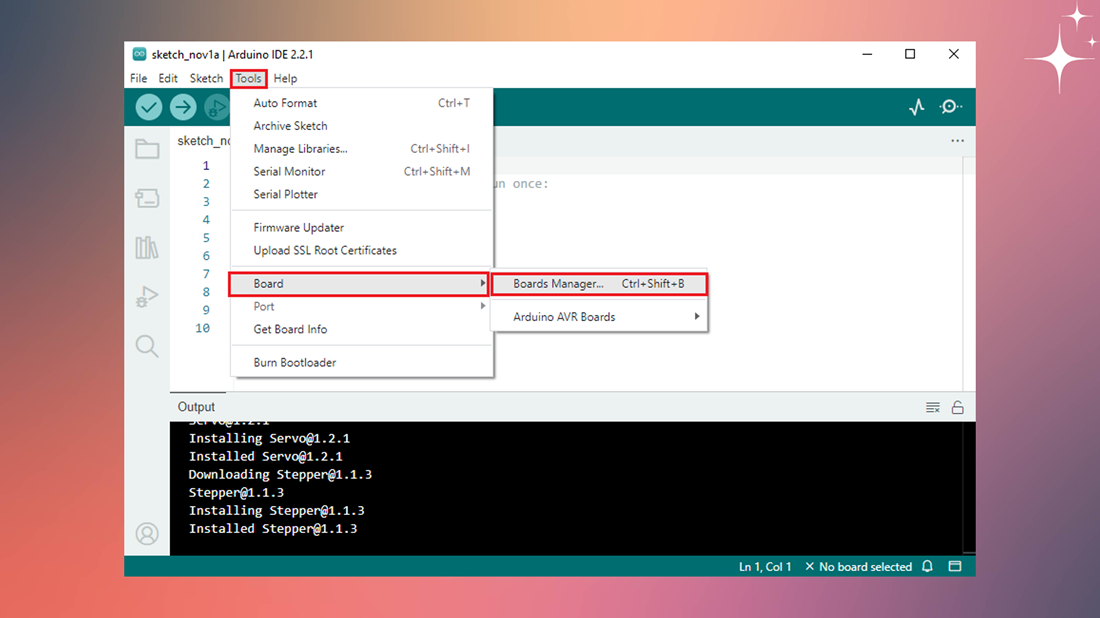Image resolution: width=1100 pixels, height=618 pixels.
Task: Click line number 1 in gutter
Action: (206, 166)
